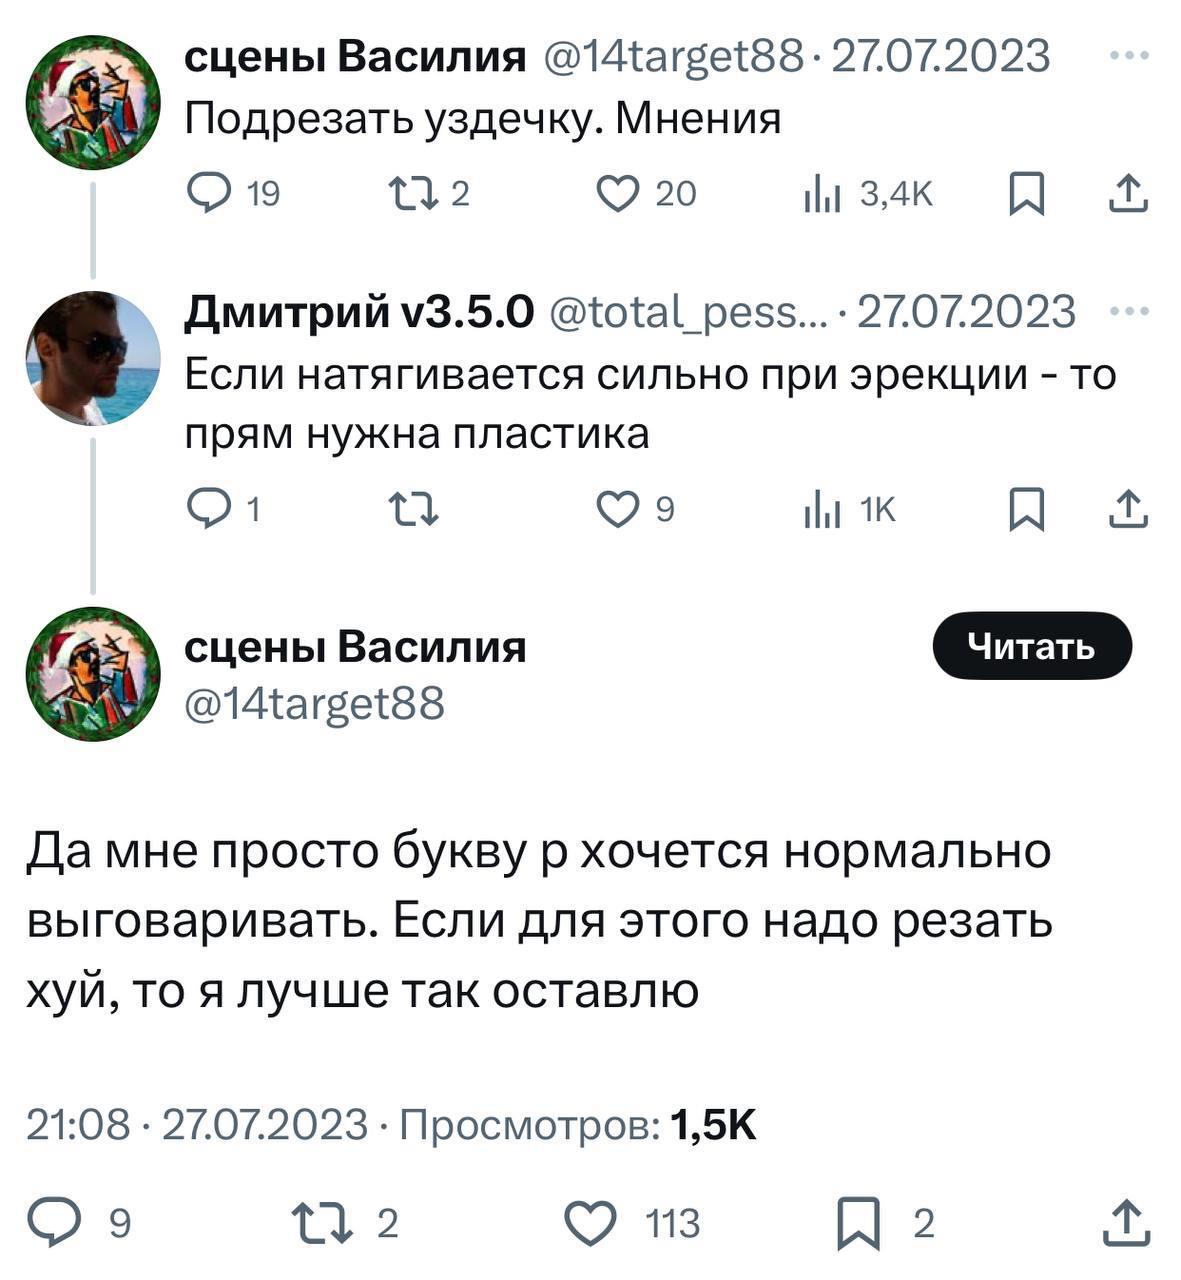Reply to Дмитрий v3.5.0's tweet

coord(209,511)
